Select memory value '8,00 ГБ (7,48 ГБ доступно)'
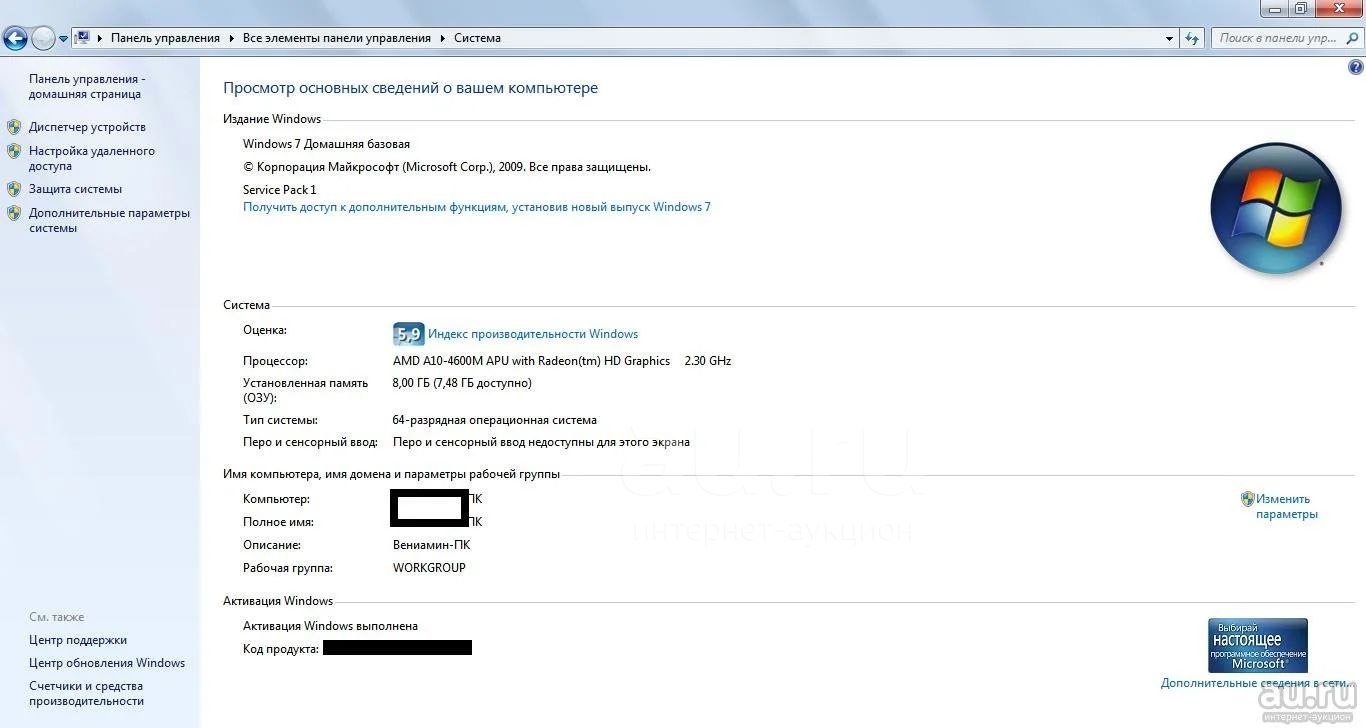1366x728 pixels. (462, 383)
